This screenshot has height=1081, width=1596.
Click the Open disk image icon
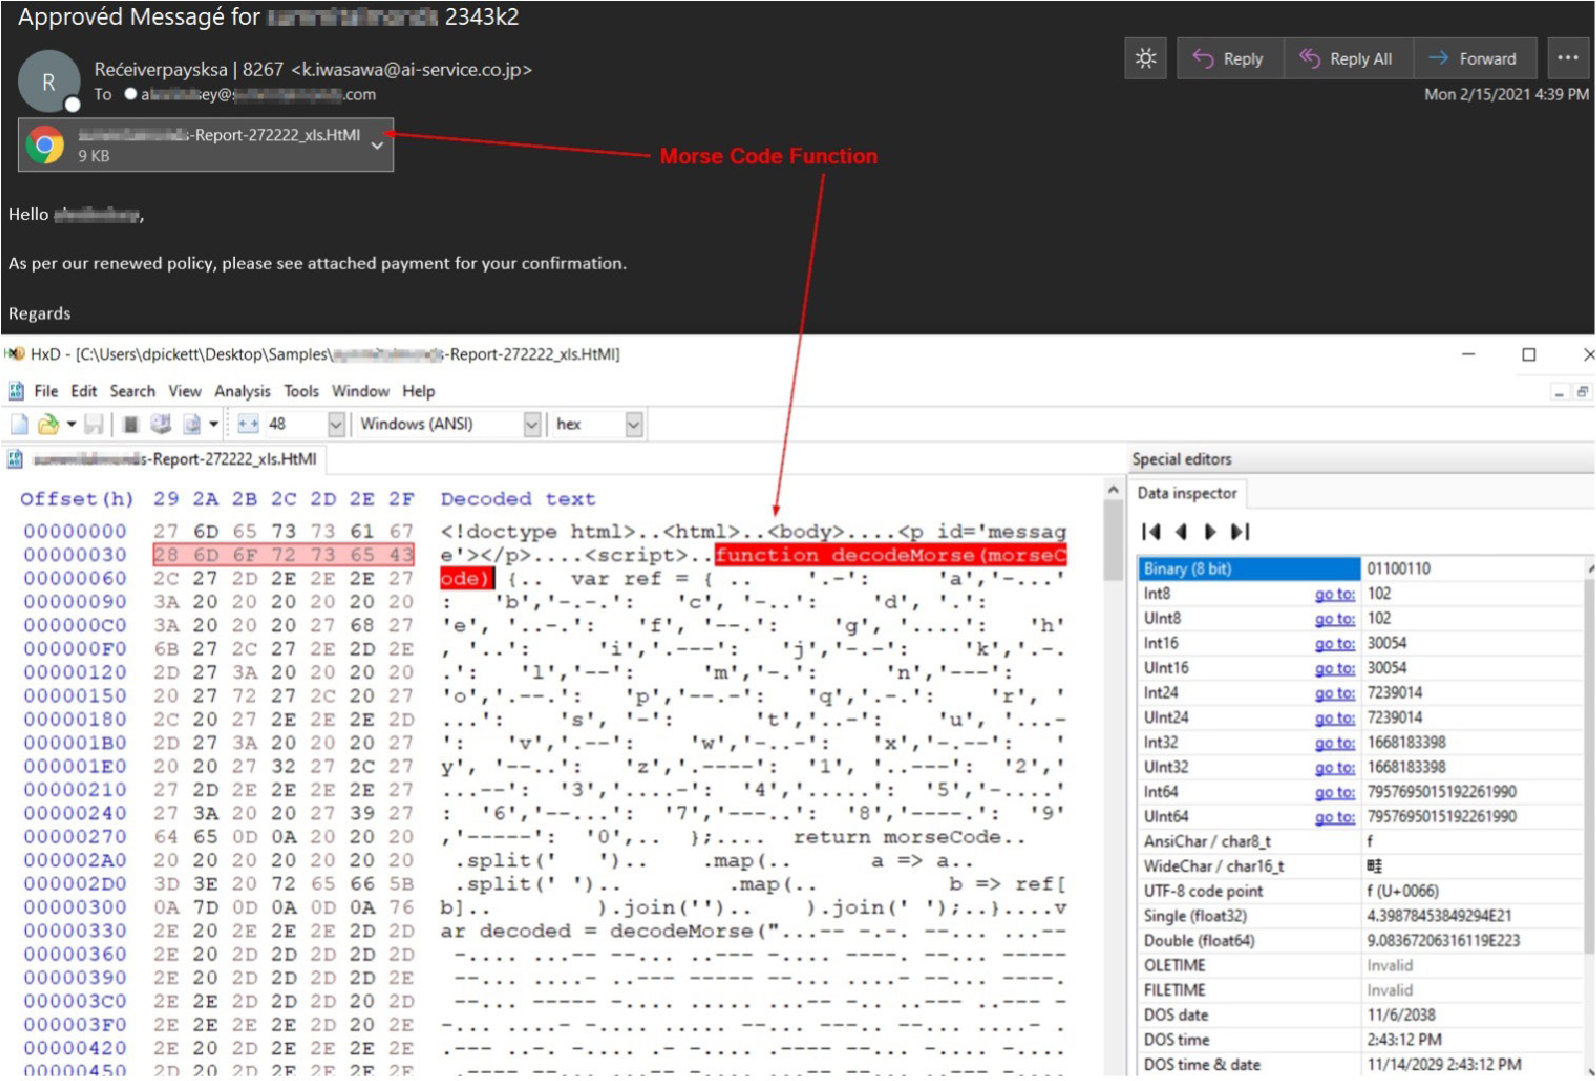(x=192, y=424)
